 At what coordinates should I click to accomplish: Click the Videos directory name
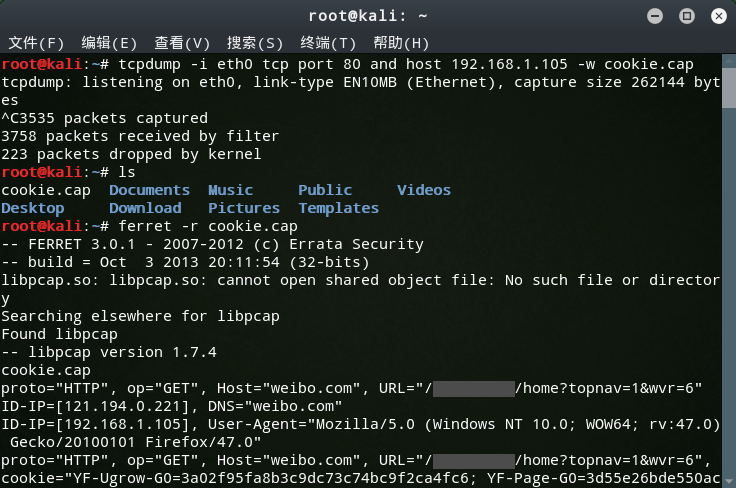click(424, 190)
